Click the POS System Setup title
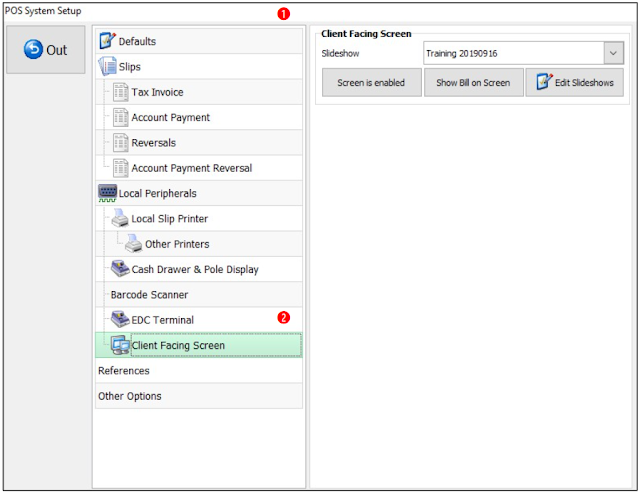The width and height of the screenshot is (640, 492). pos(43,11)
